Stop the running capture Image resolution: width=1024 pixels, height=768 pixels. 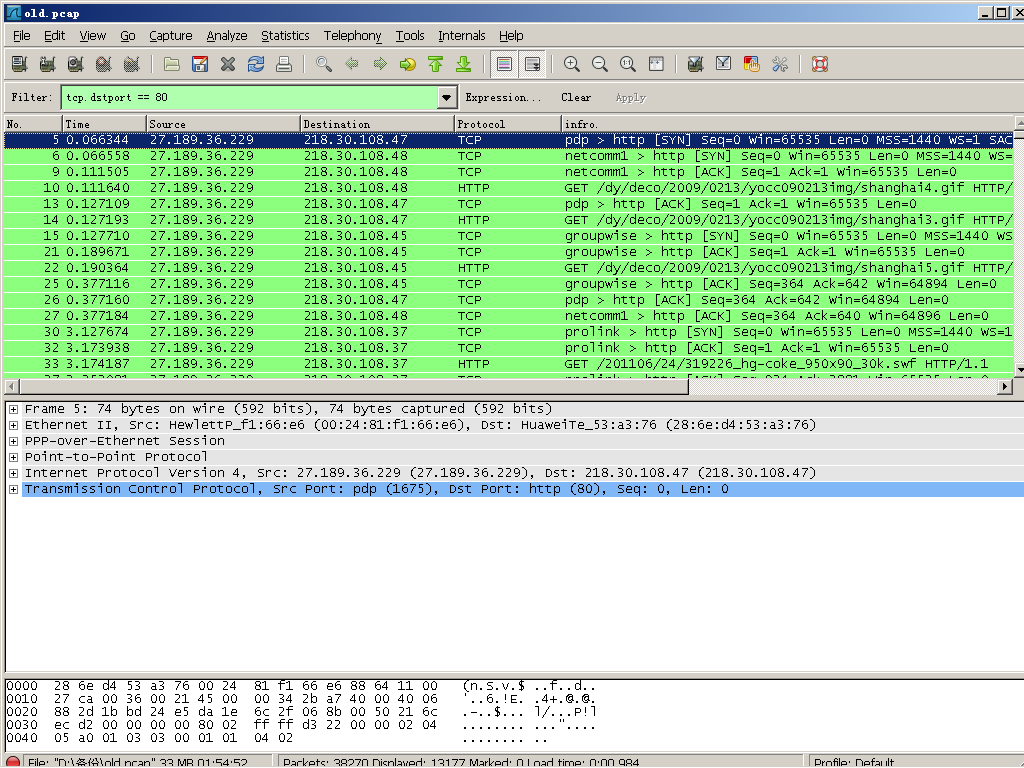103,64
